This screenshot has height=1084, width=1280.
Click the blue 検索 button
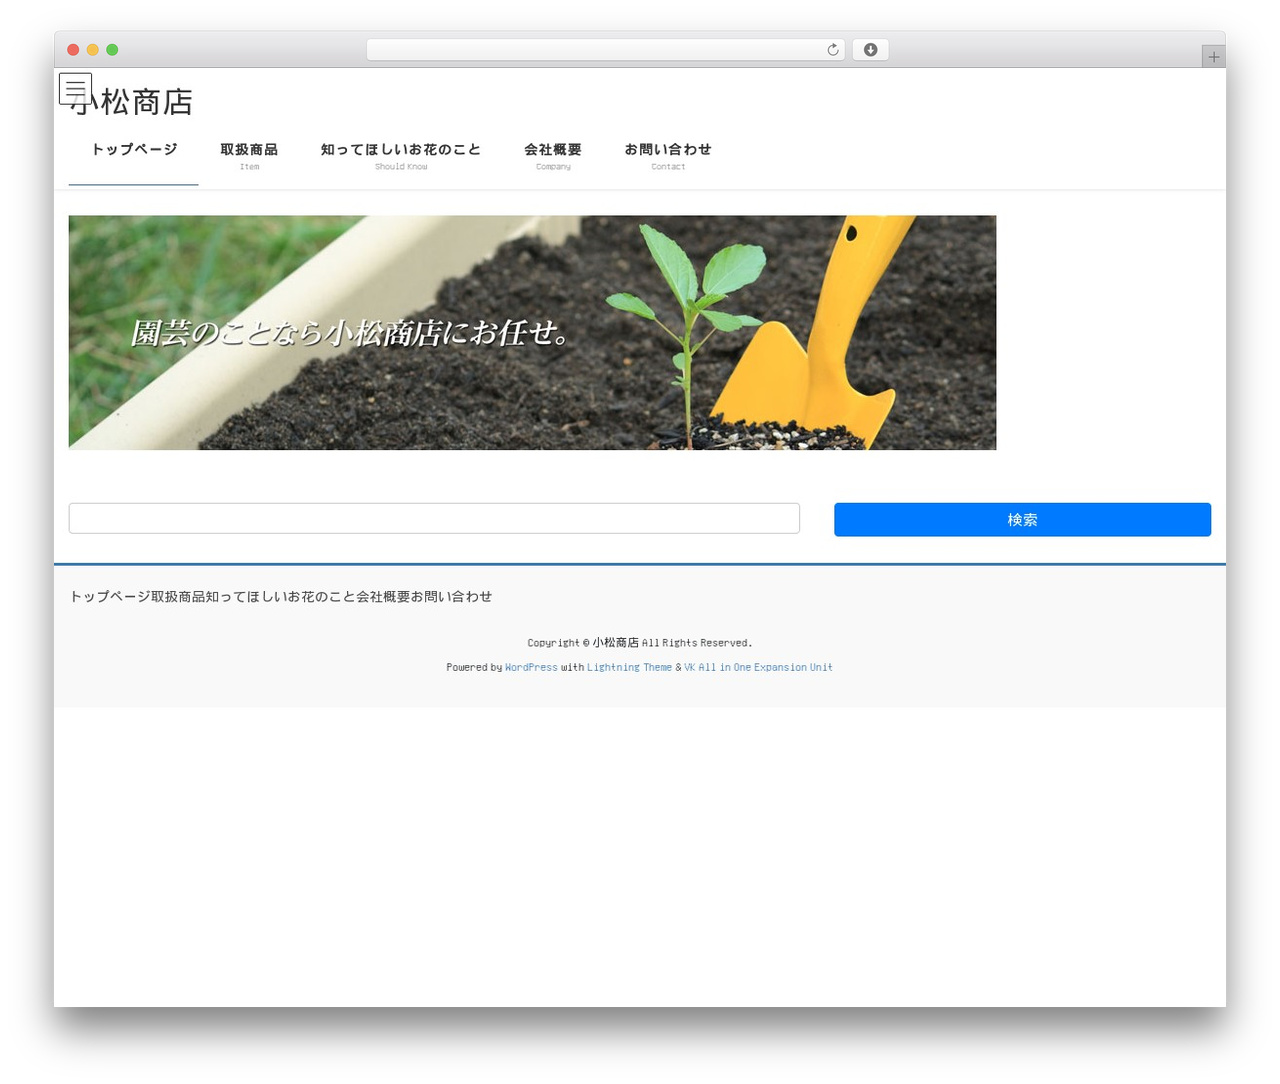click(x=1022, y=520)
